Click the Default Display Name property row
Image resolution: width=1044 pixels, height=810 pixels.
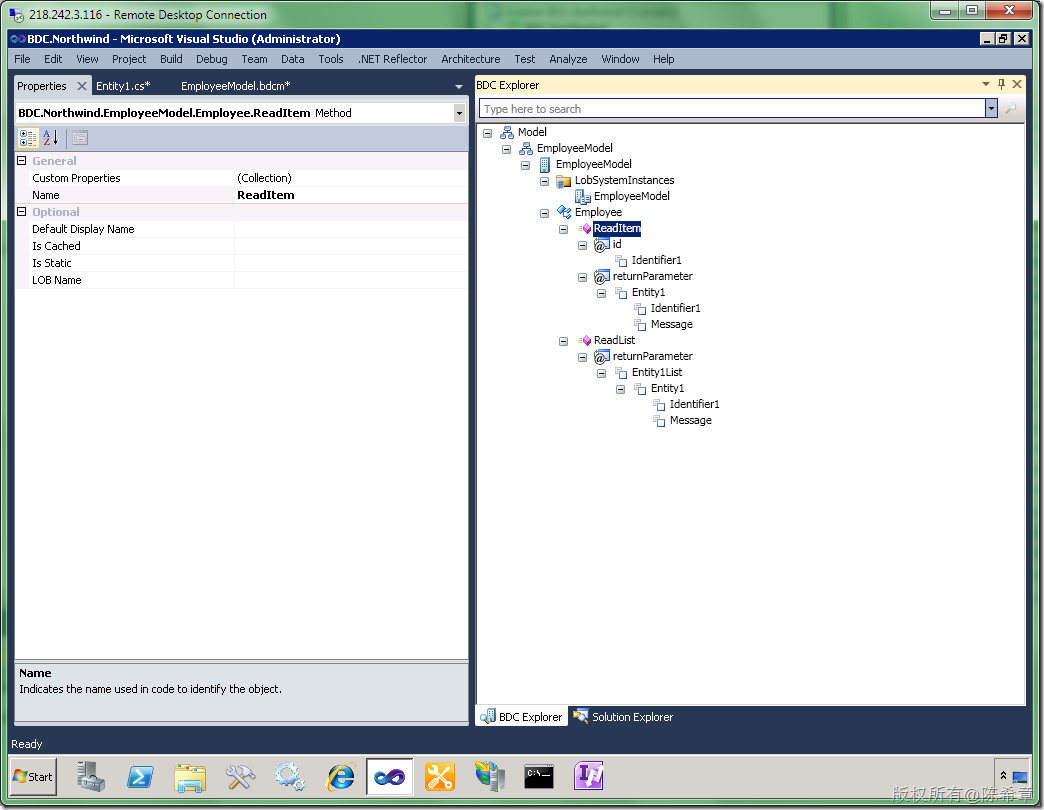pyautogui.click(x=242, y=229)
